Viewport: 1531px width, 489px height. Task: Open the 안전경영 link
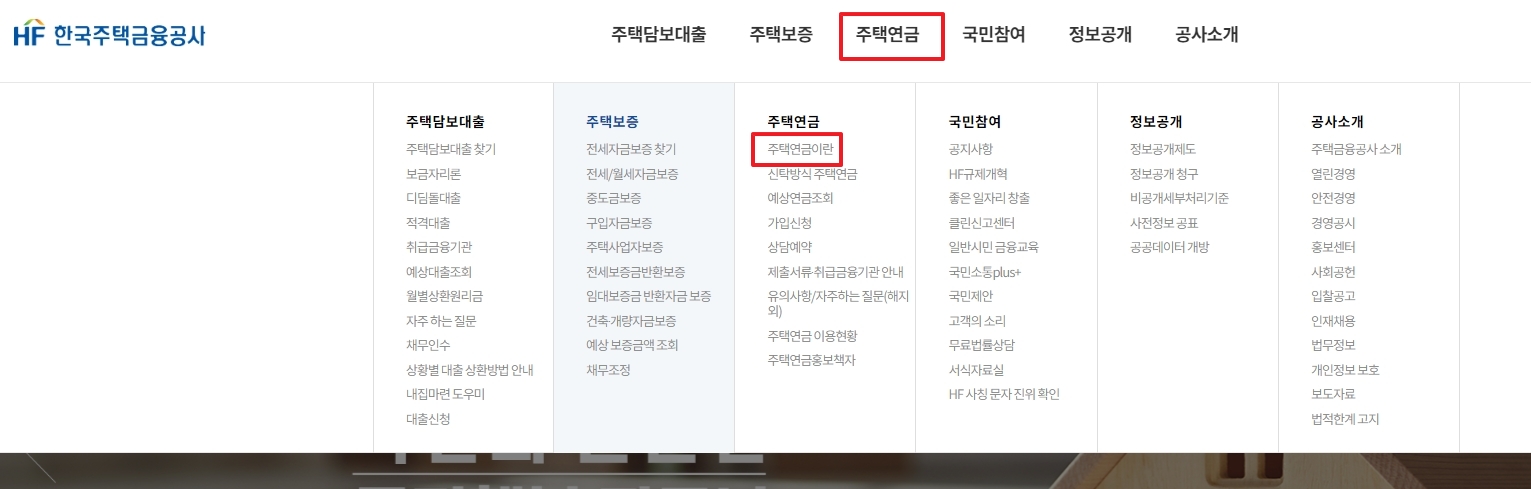1333,198
